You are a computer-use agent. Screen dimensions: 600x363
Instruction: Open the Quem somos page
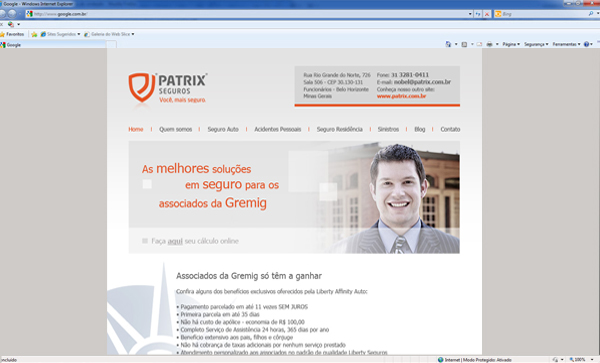pos(176,129)
